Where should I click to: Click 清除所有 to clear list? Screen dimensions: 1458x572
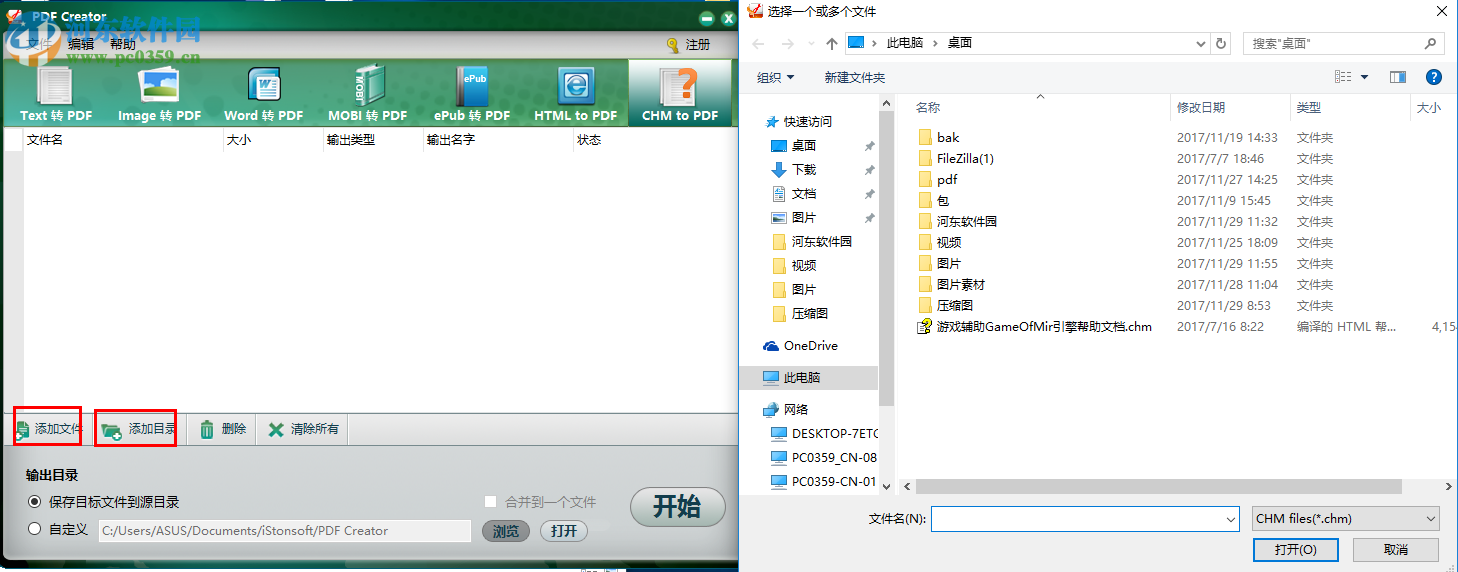(303, 429)
